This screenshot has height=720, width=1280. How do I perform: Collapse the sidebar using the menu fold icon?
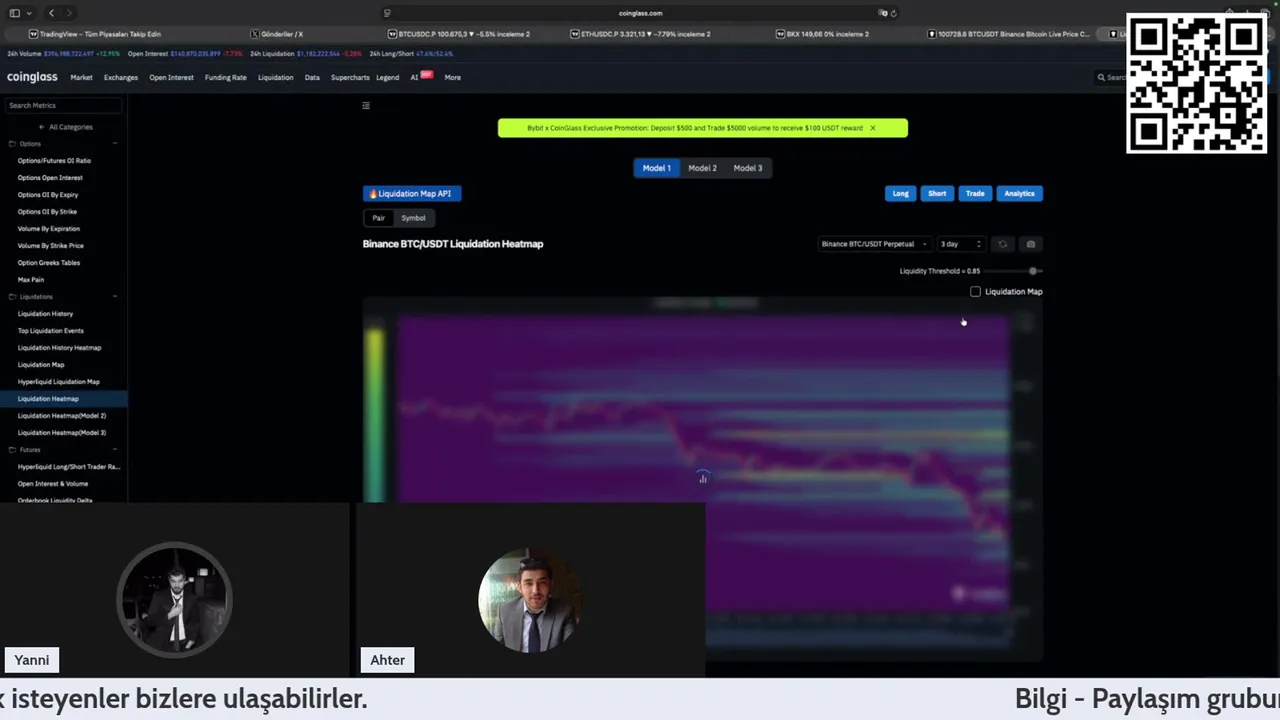pos(366,105)
